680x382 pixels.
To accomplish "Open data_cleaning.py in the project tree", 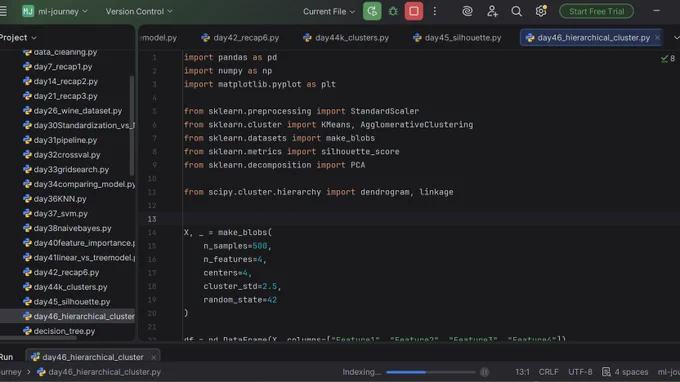I will 65,52.
